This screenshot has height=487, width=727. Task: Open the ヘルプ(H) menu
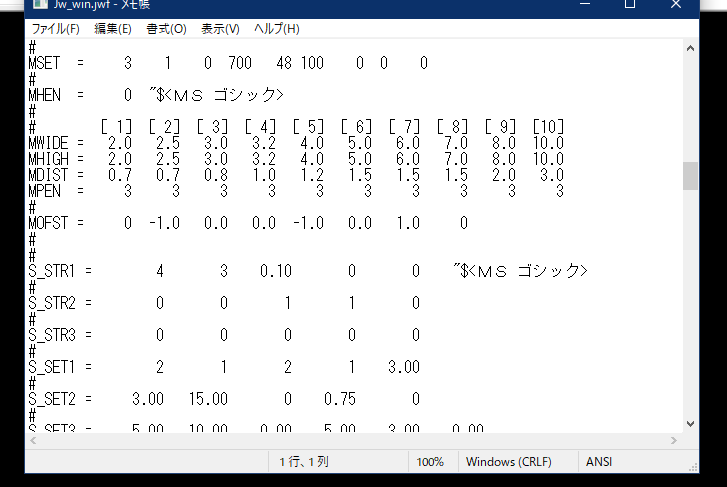coord(277,29)
